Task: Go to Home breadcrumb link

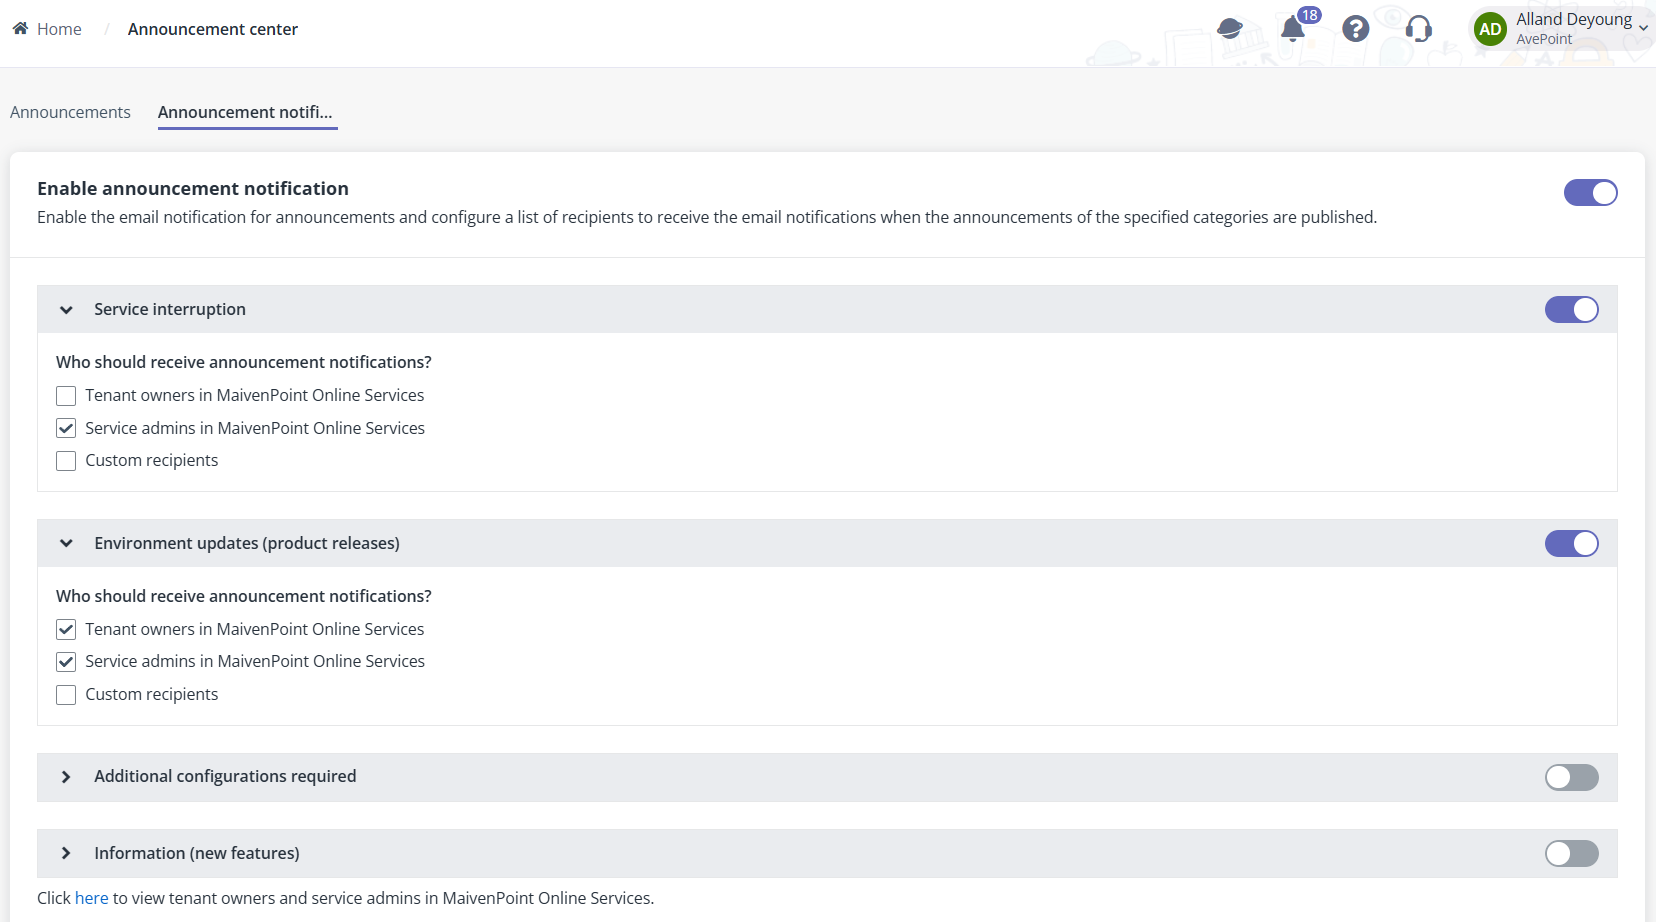Action: (x=59, y=29)
